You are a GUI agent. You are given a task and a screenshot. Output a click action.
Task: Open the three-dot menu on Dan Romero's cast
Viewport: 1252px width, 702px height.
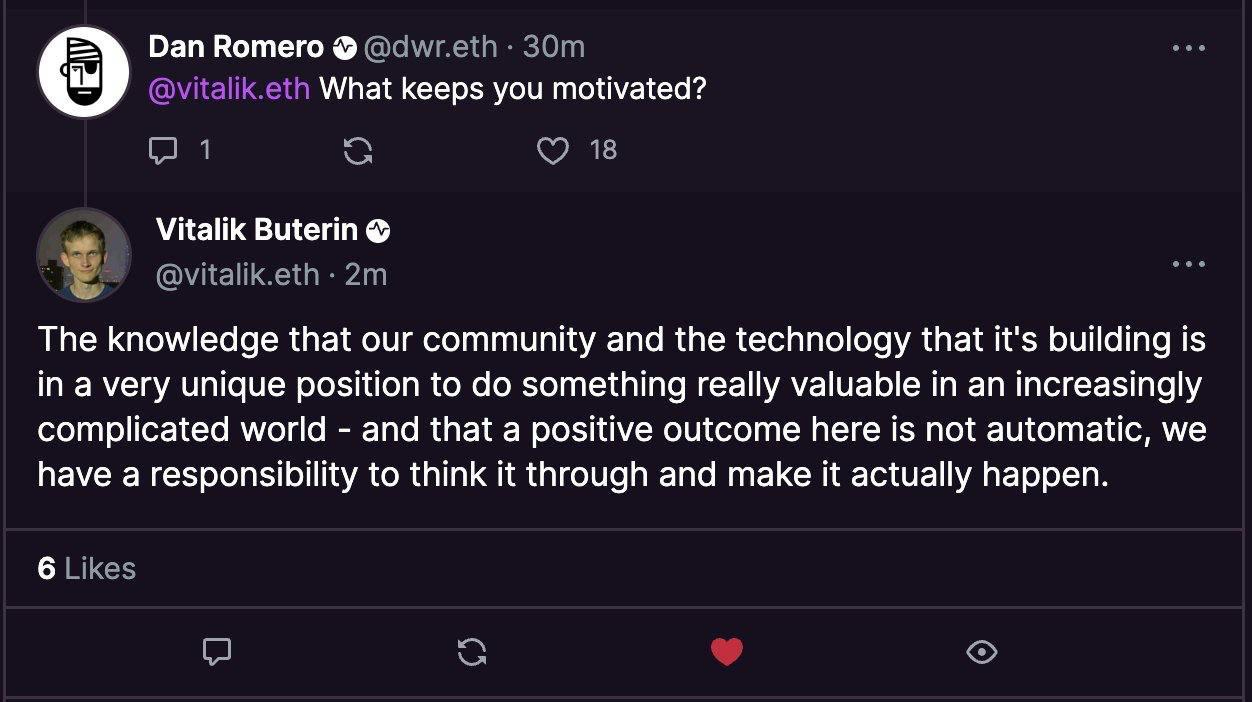point(1188,47)
